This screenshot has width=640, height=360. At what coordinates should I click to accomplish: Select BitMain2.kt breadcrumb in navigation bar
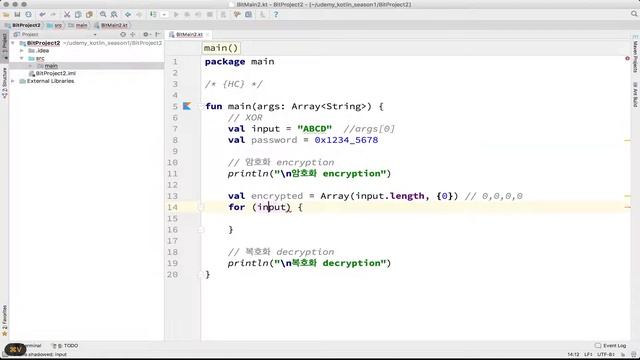(x=111, y=25)
